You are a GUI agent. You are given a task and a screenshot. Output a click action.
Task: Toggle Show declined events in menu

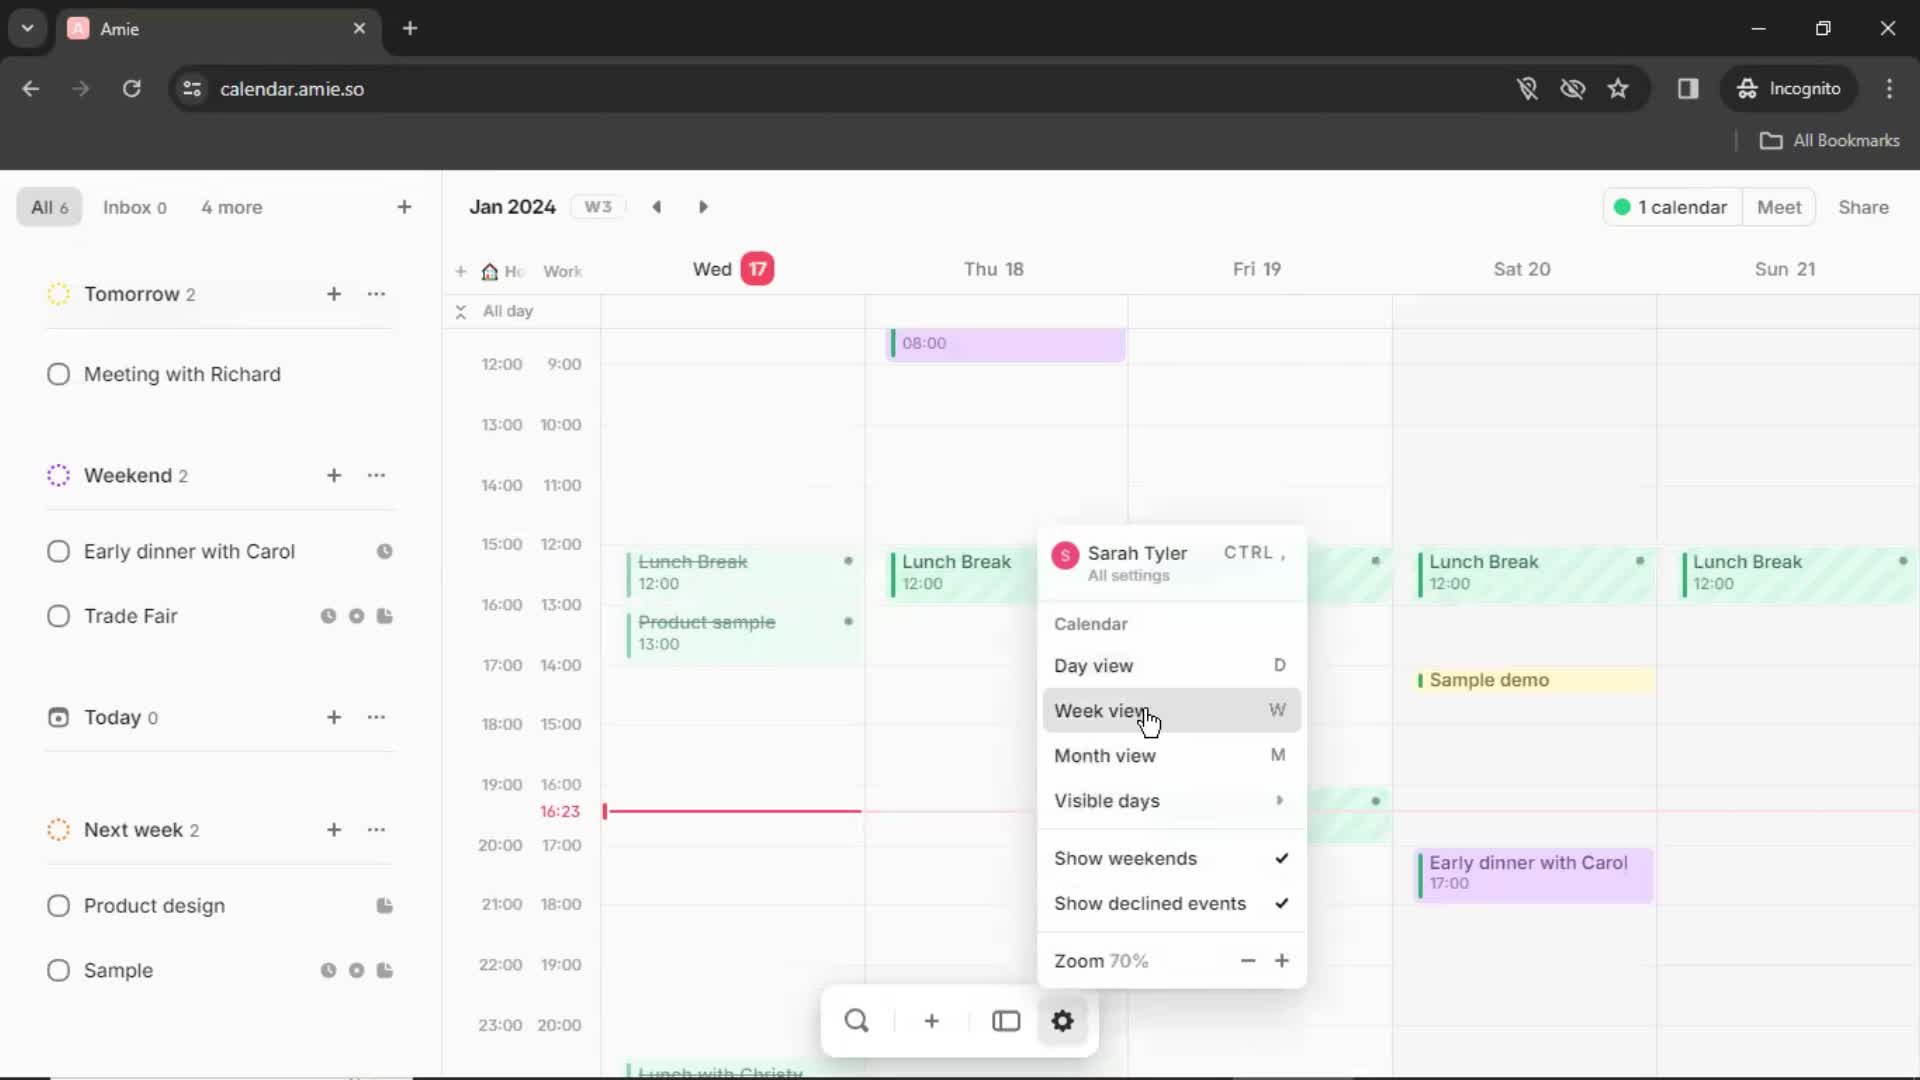click(1170, 903)
